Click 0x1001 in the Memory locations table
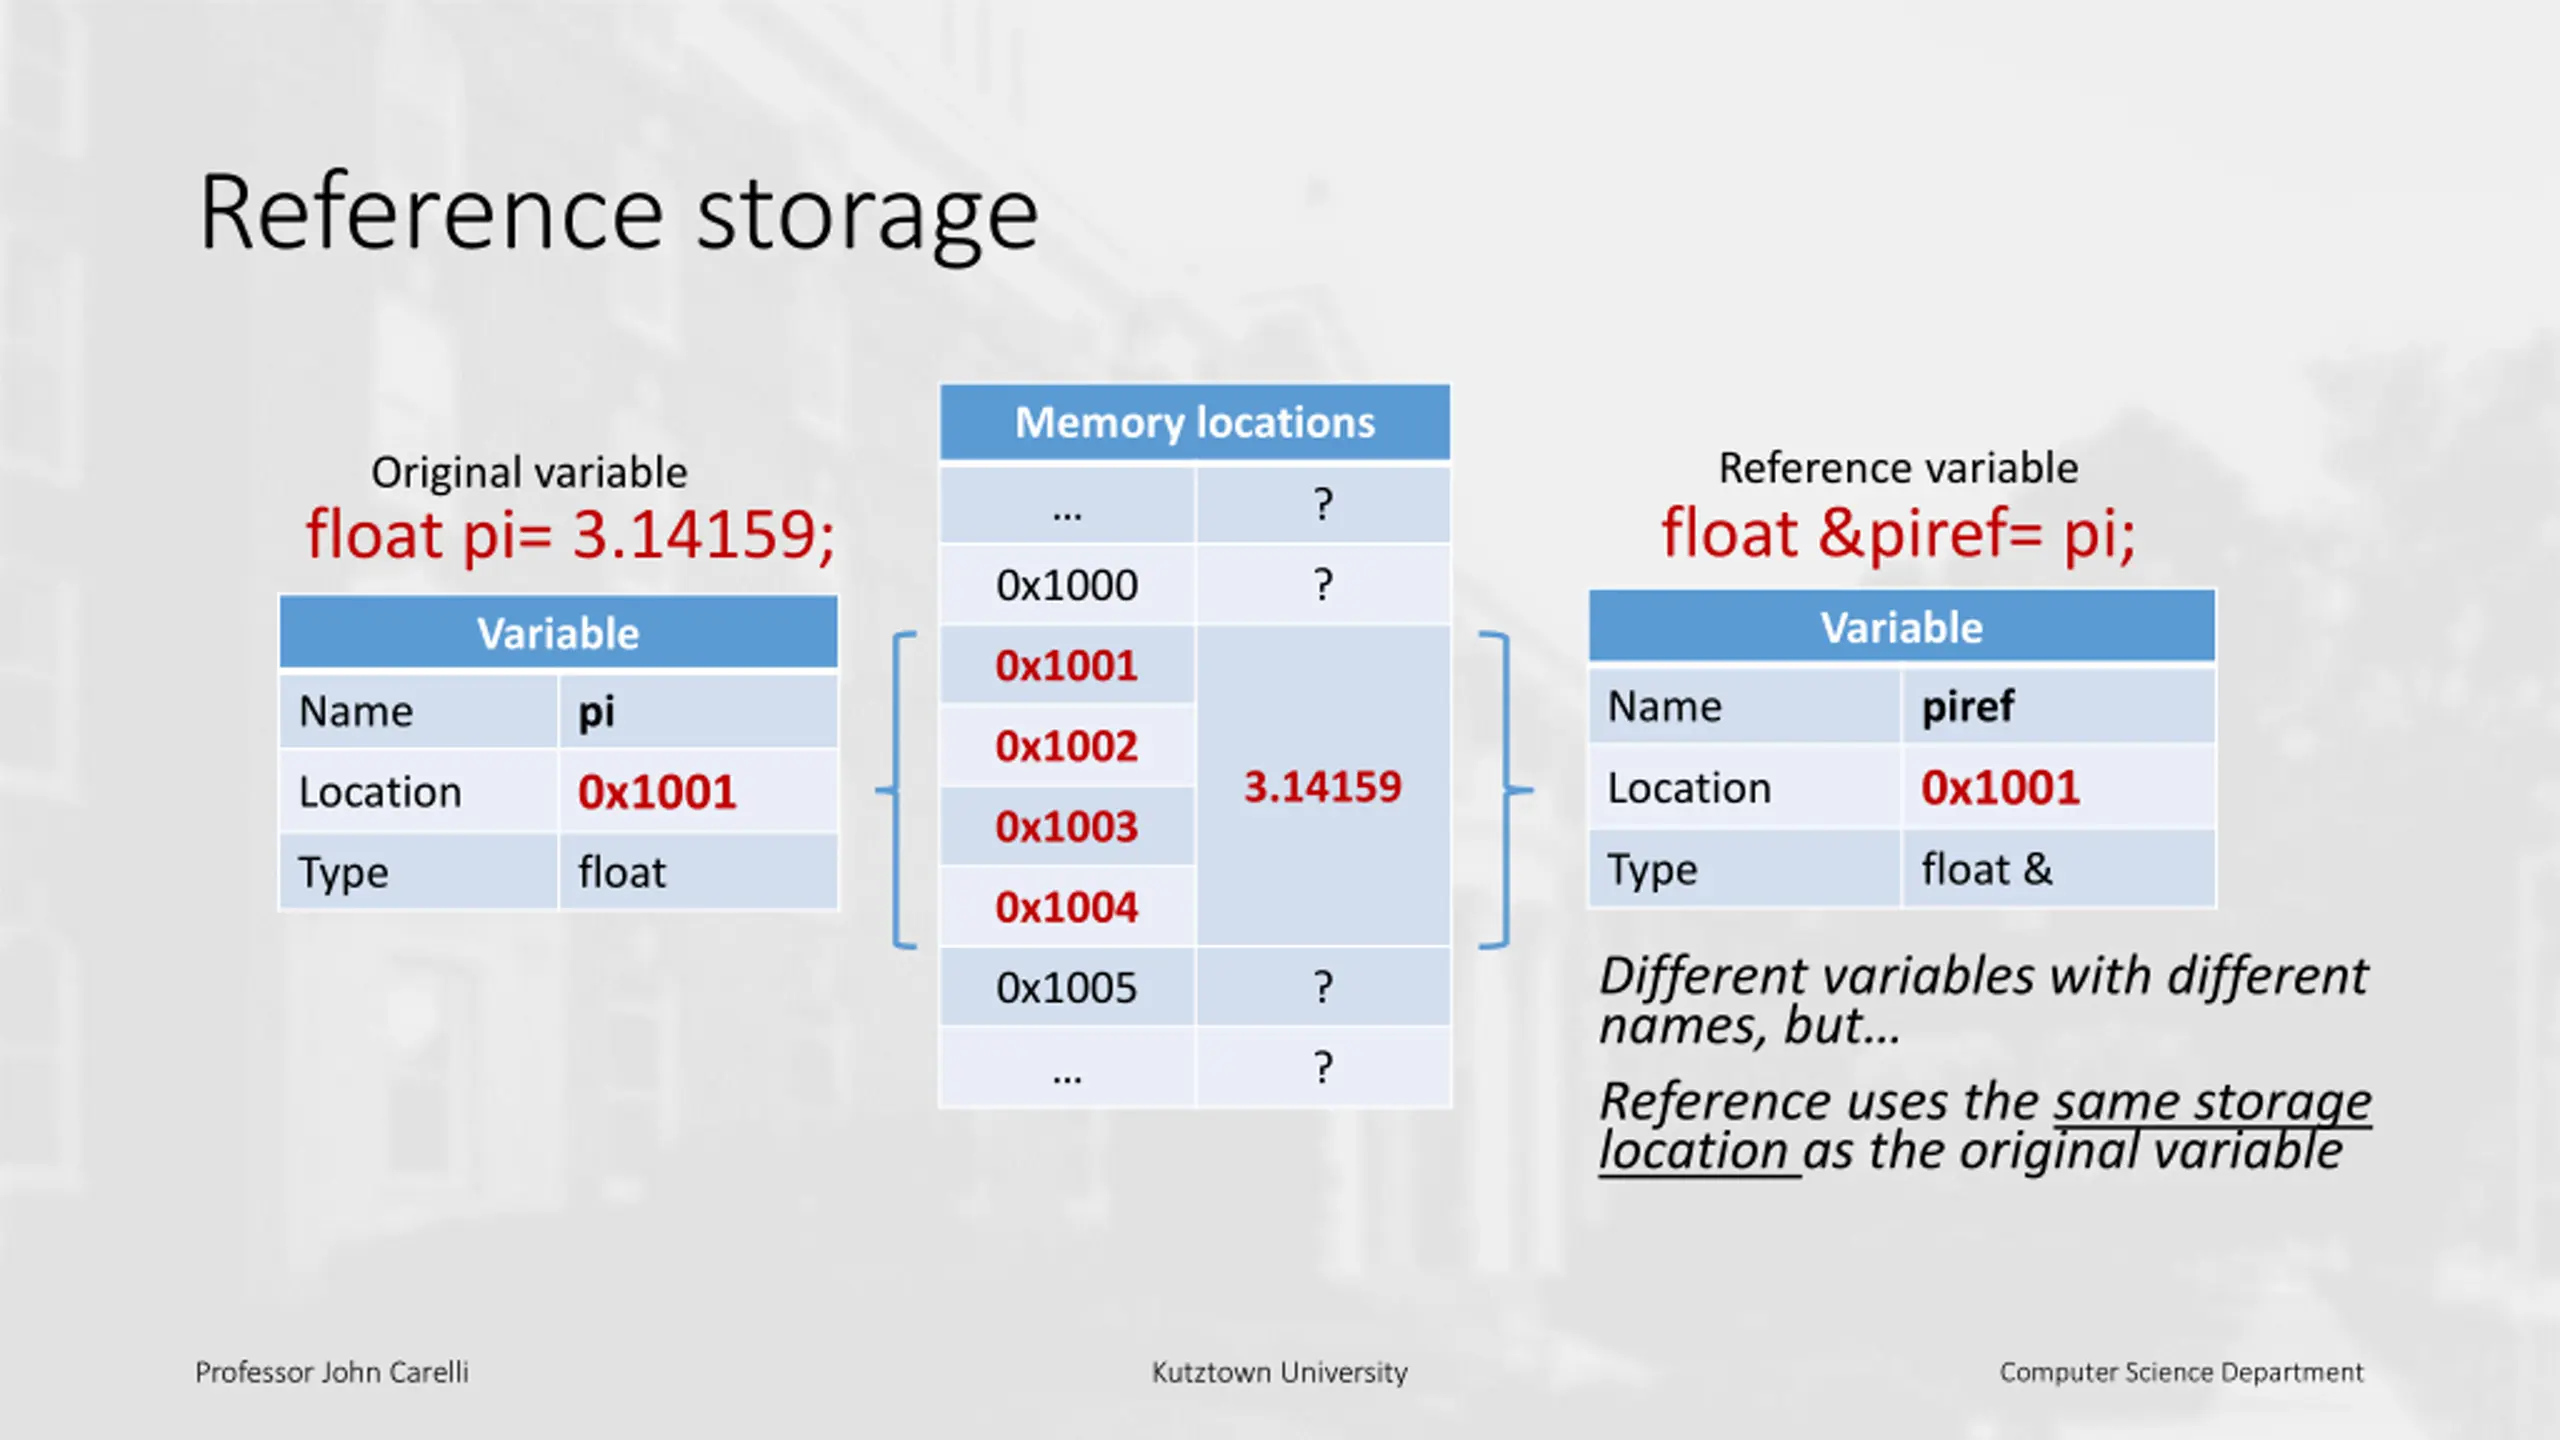 1067,665
